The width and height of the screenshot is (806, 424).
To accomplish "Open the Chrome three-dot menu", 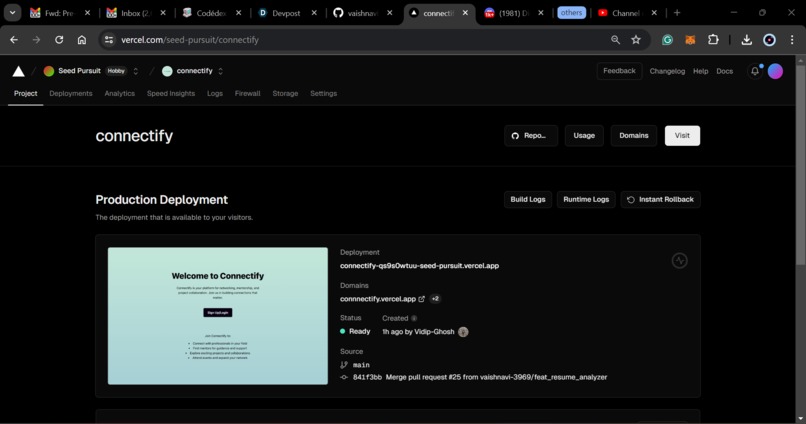I will 792,40.
